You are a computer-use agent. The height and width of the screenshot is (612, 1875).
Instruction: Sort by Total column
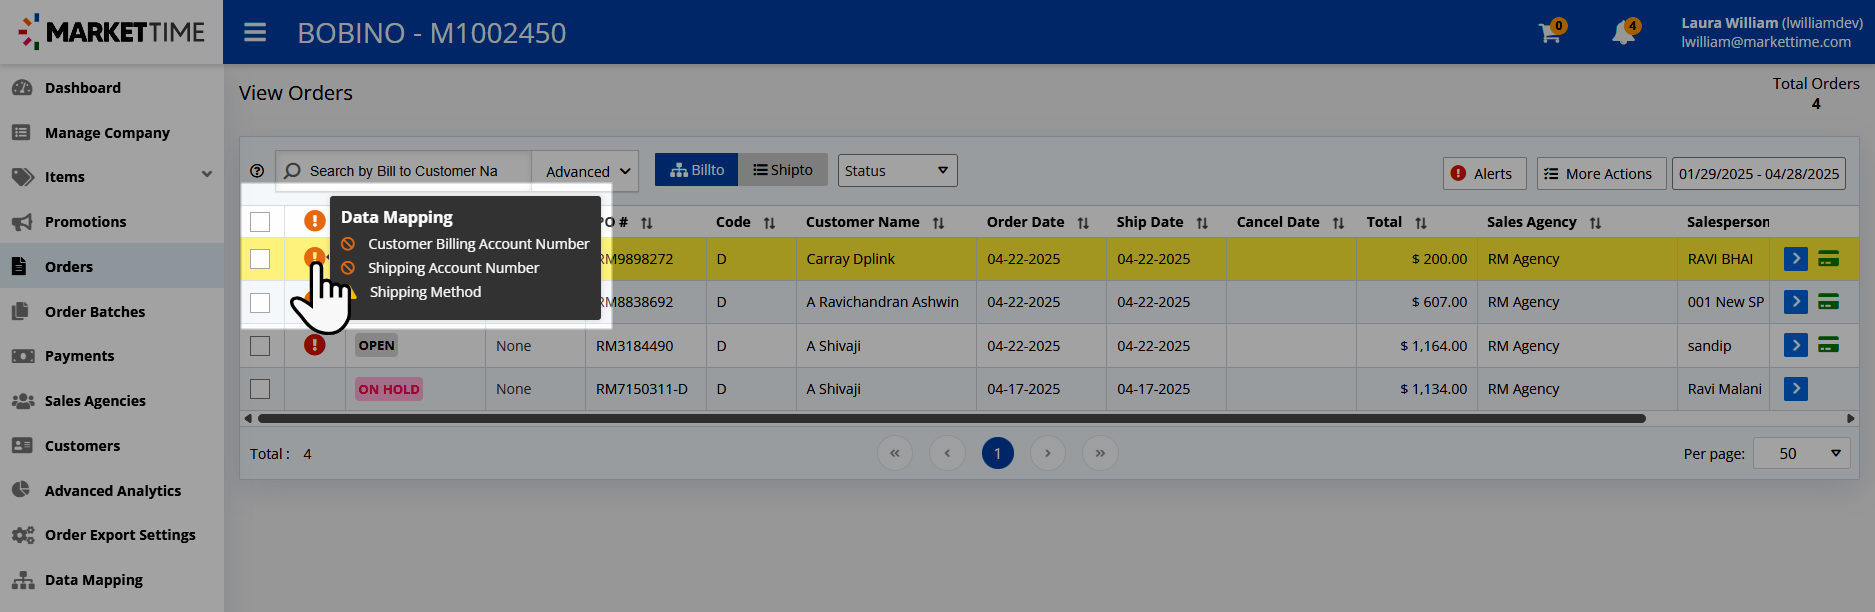[1421, 223]
